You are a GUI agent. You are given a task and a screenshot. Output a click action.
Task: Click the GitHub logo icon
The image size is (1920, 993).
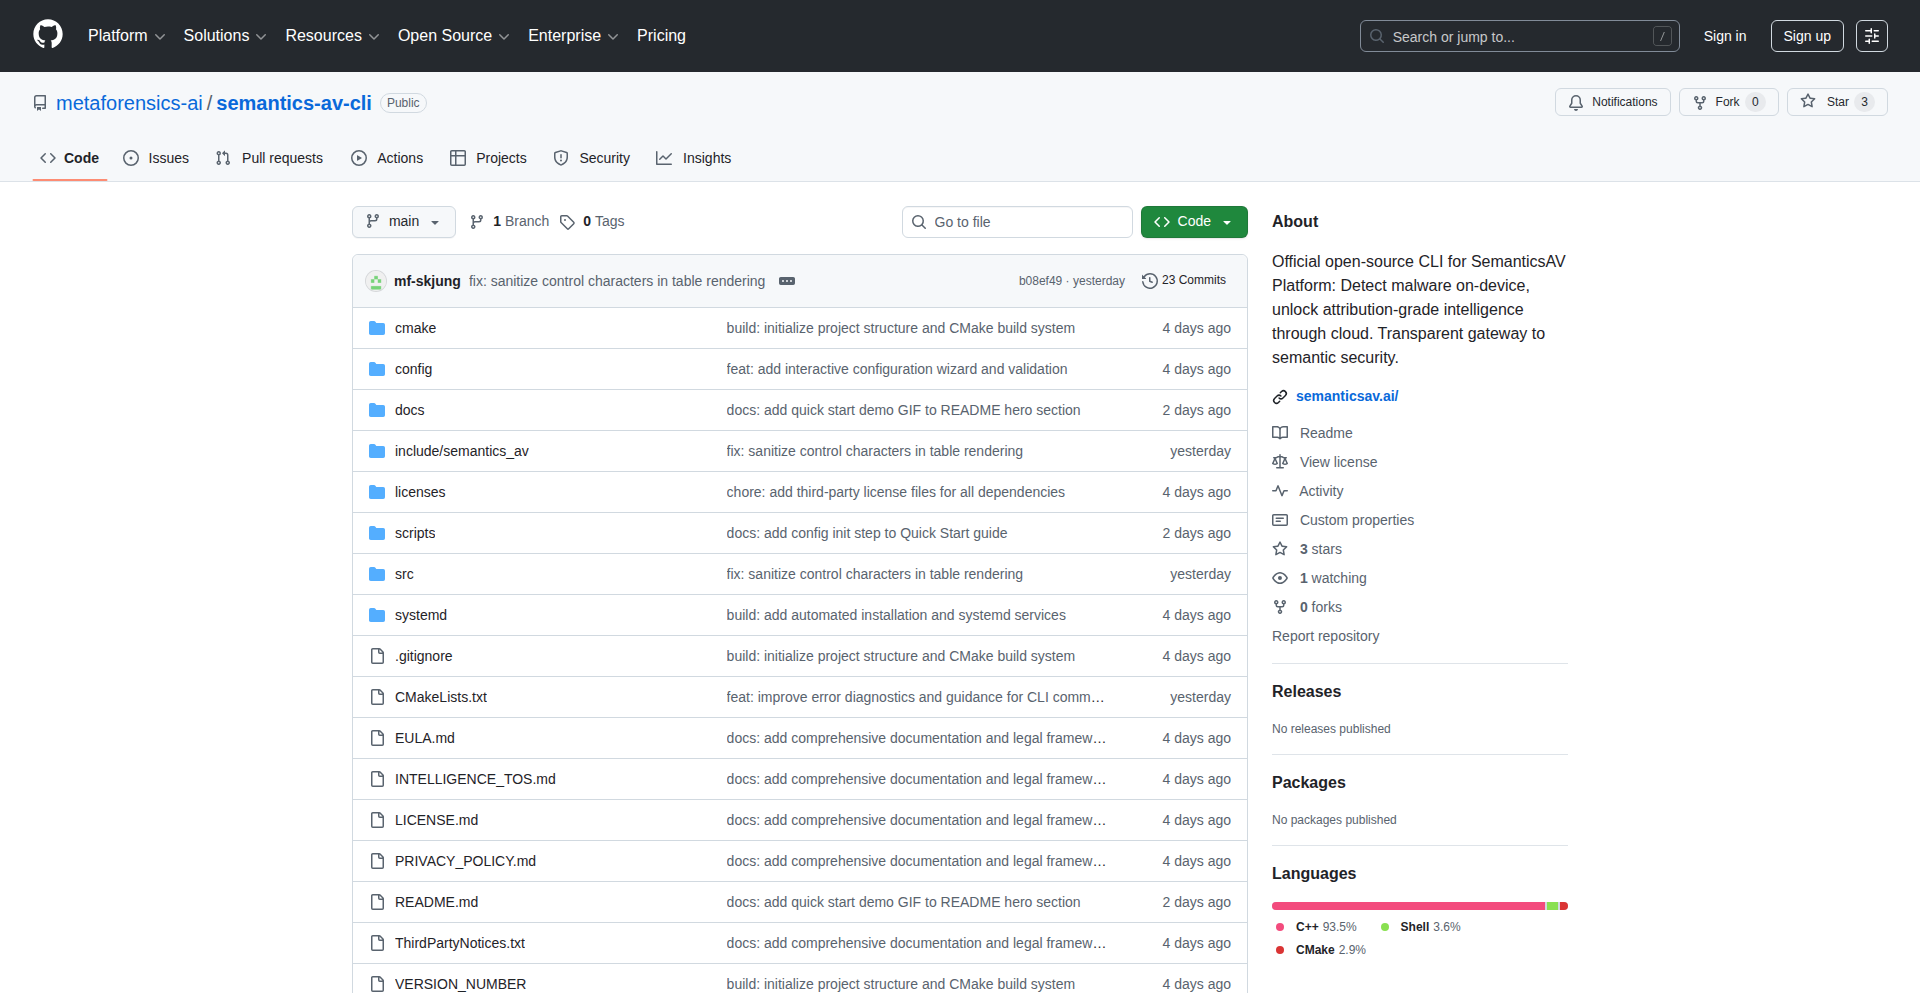coord(48,35)
